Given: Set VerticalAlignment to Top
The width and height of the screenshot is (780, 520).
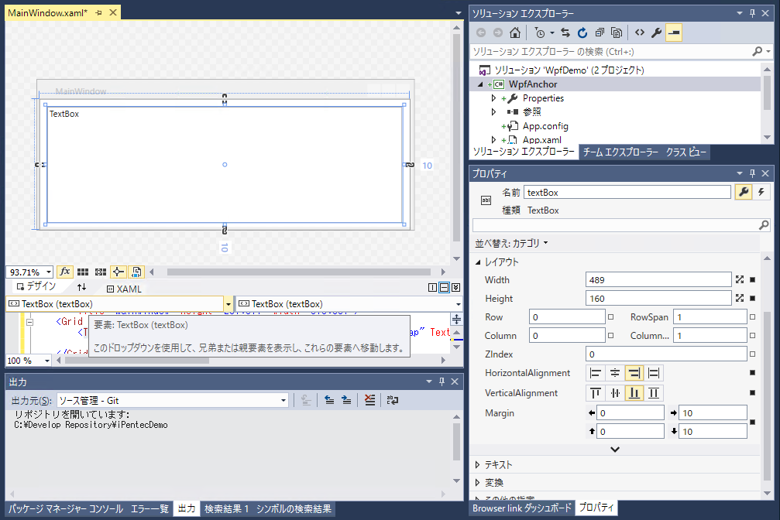Looking at the screenshot, I should click(x=596, y=393).
